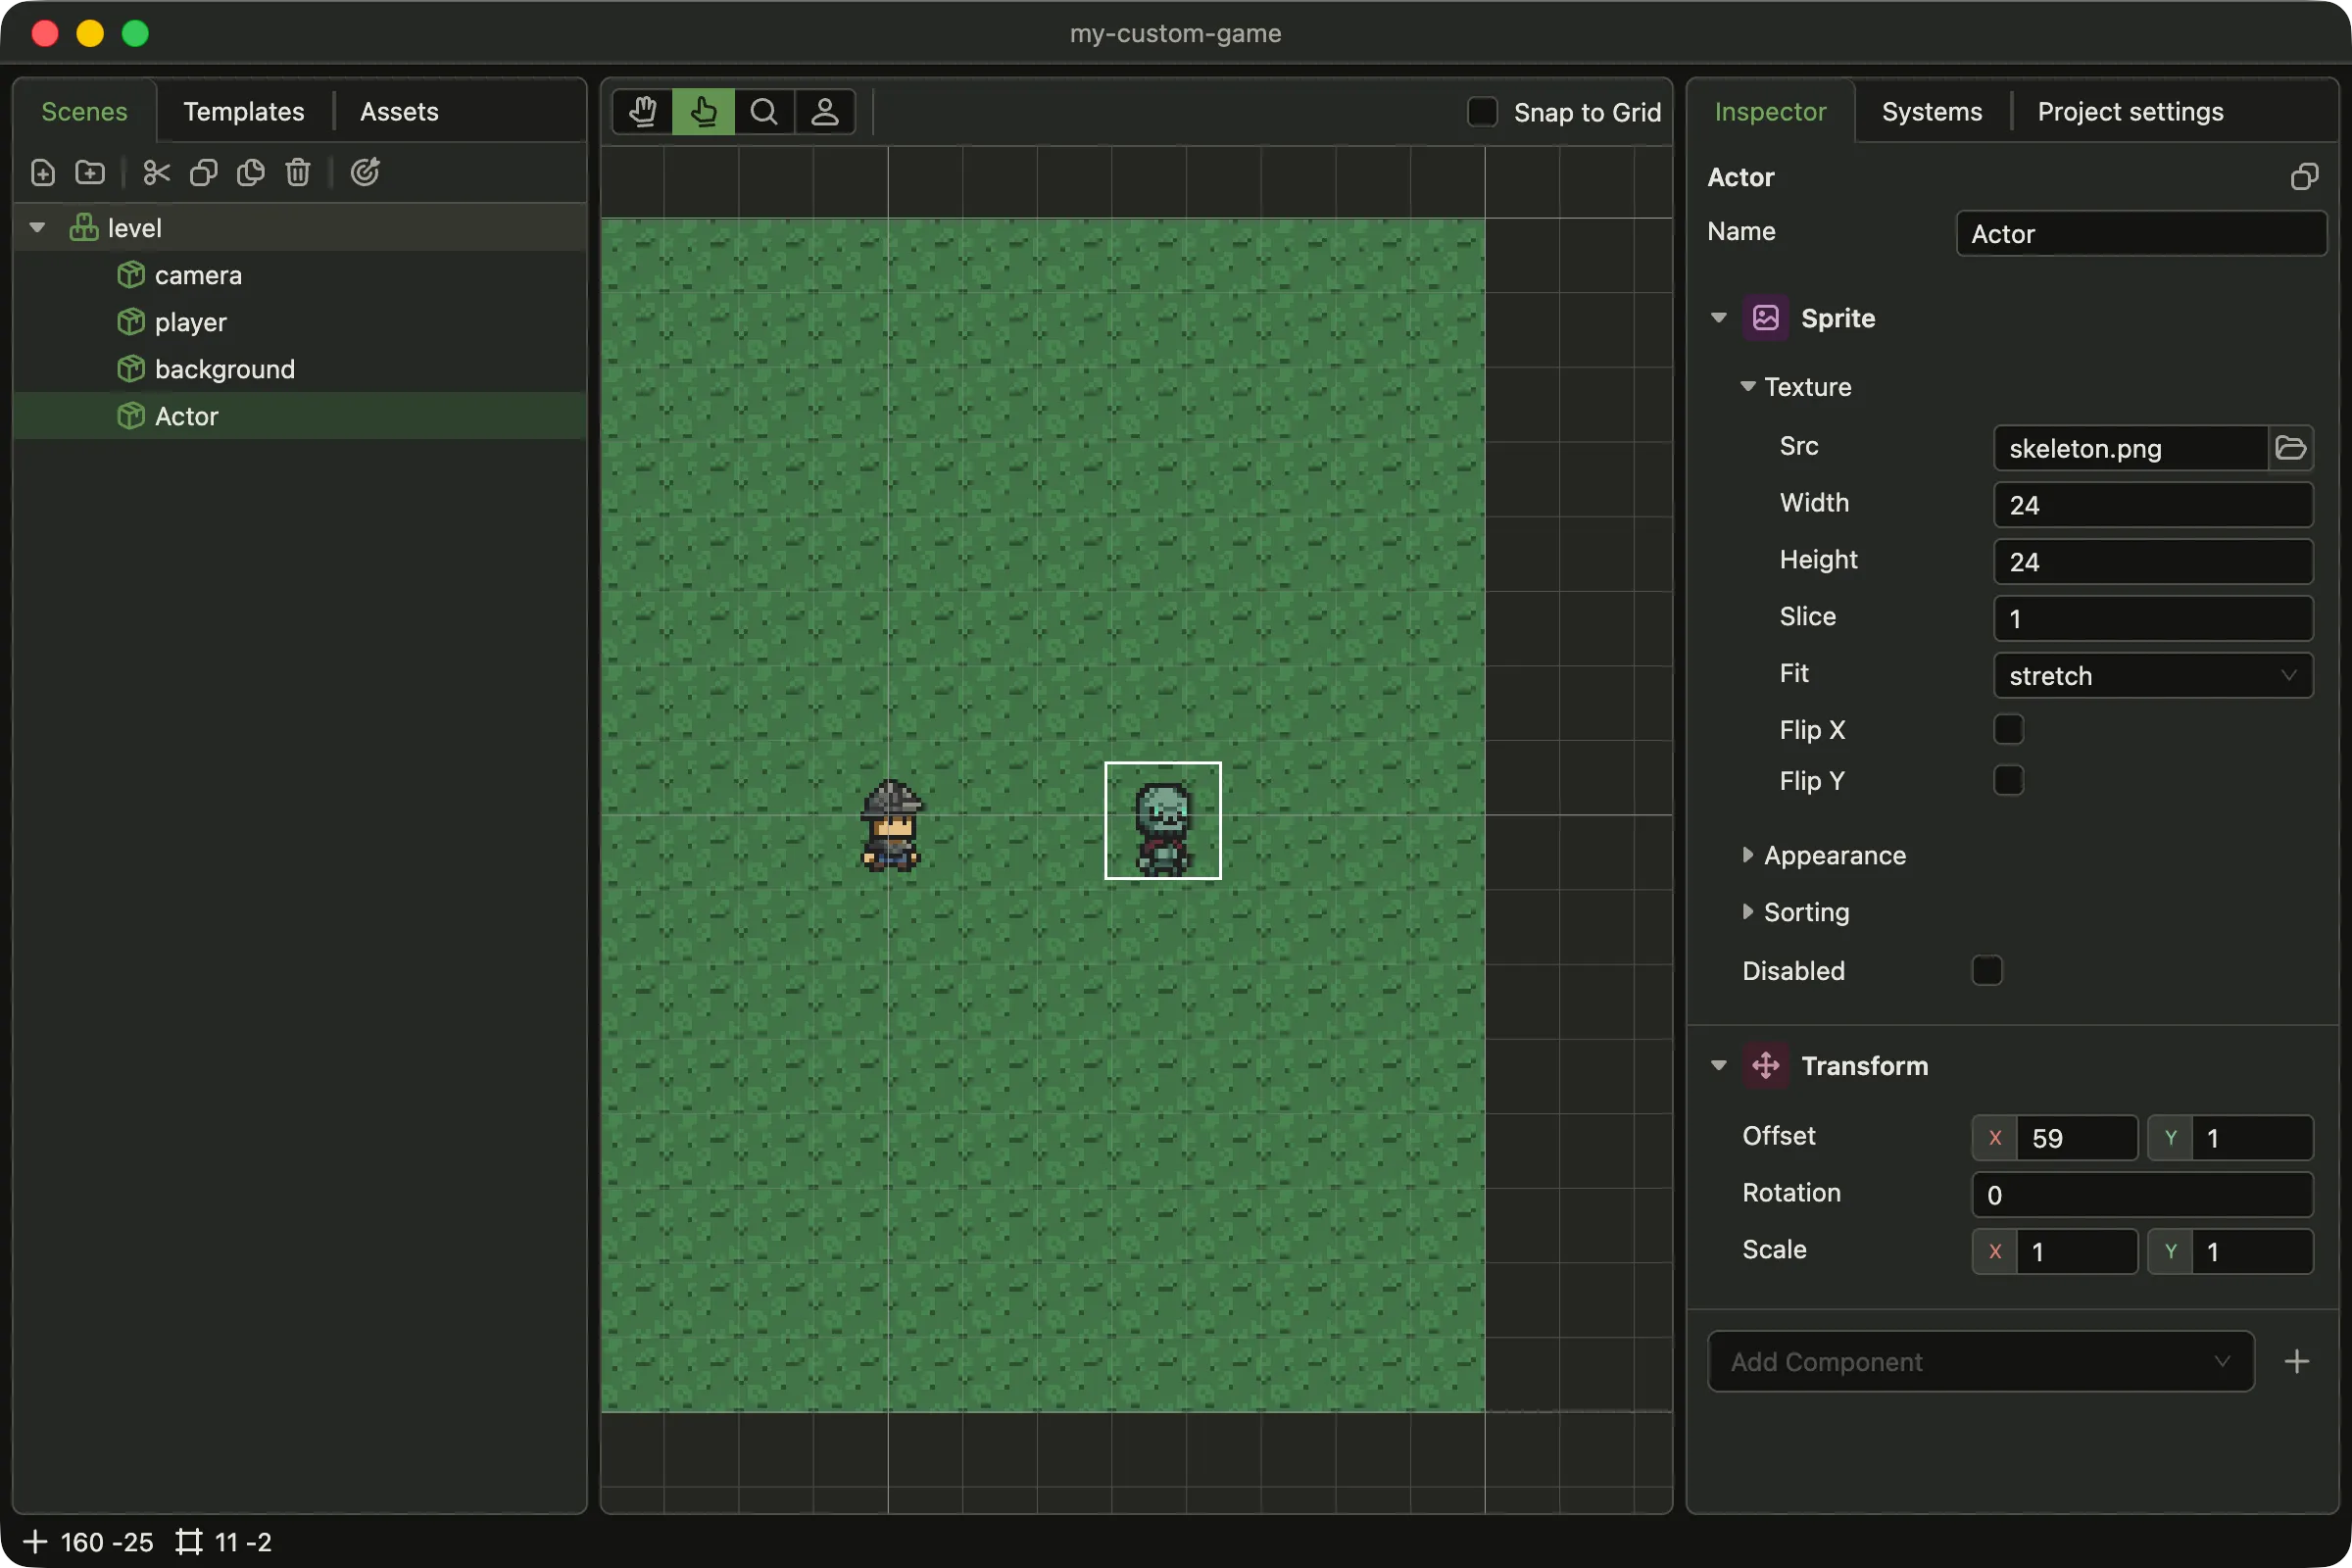This screenshot has height=1568, width=2352.
Task: Expand the Appearance group
Action: click(x=1748, y=855)
